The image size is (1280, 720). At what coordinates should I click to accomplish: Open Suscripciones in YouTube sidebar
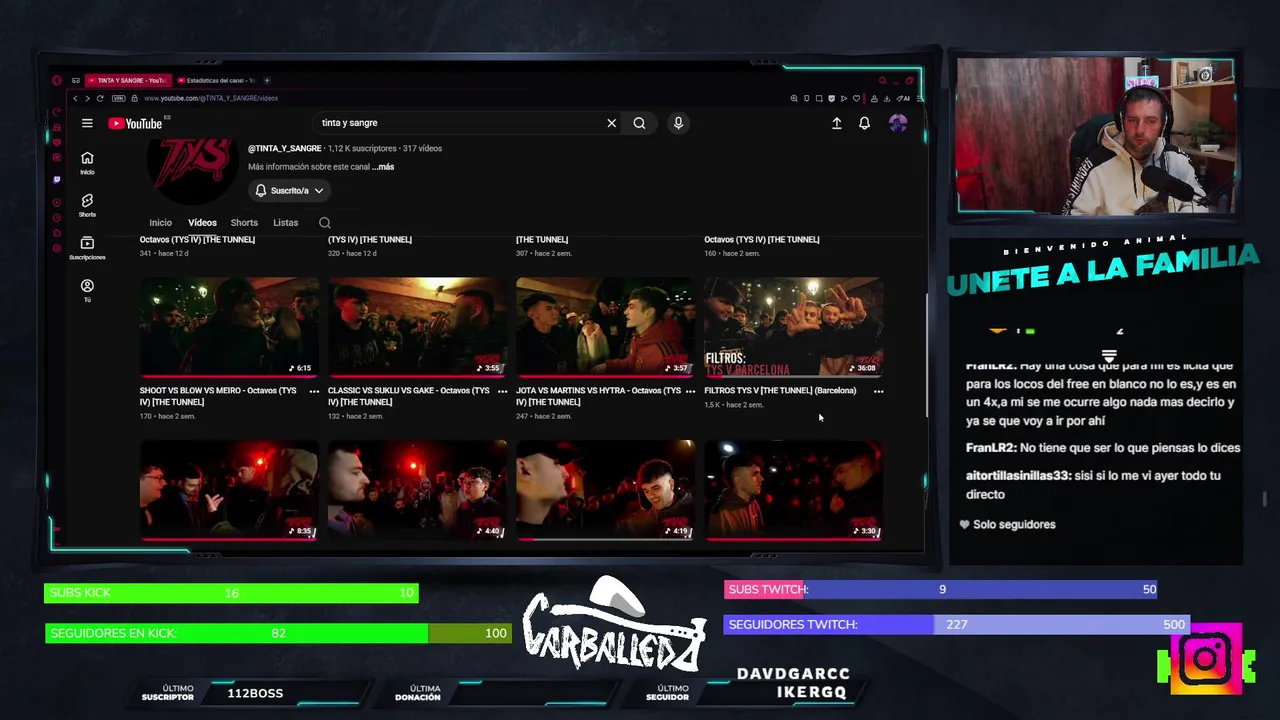click(87, 248)
